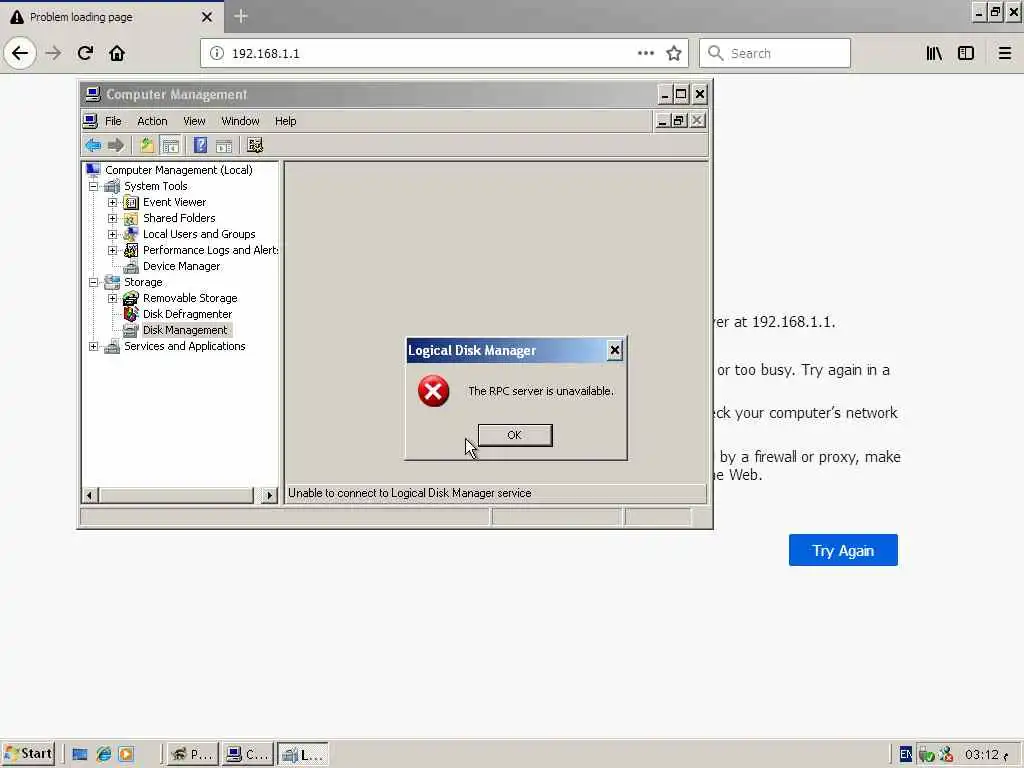Click the EN language indicator in system tray
1024x768 pixels.
906,754
